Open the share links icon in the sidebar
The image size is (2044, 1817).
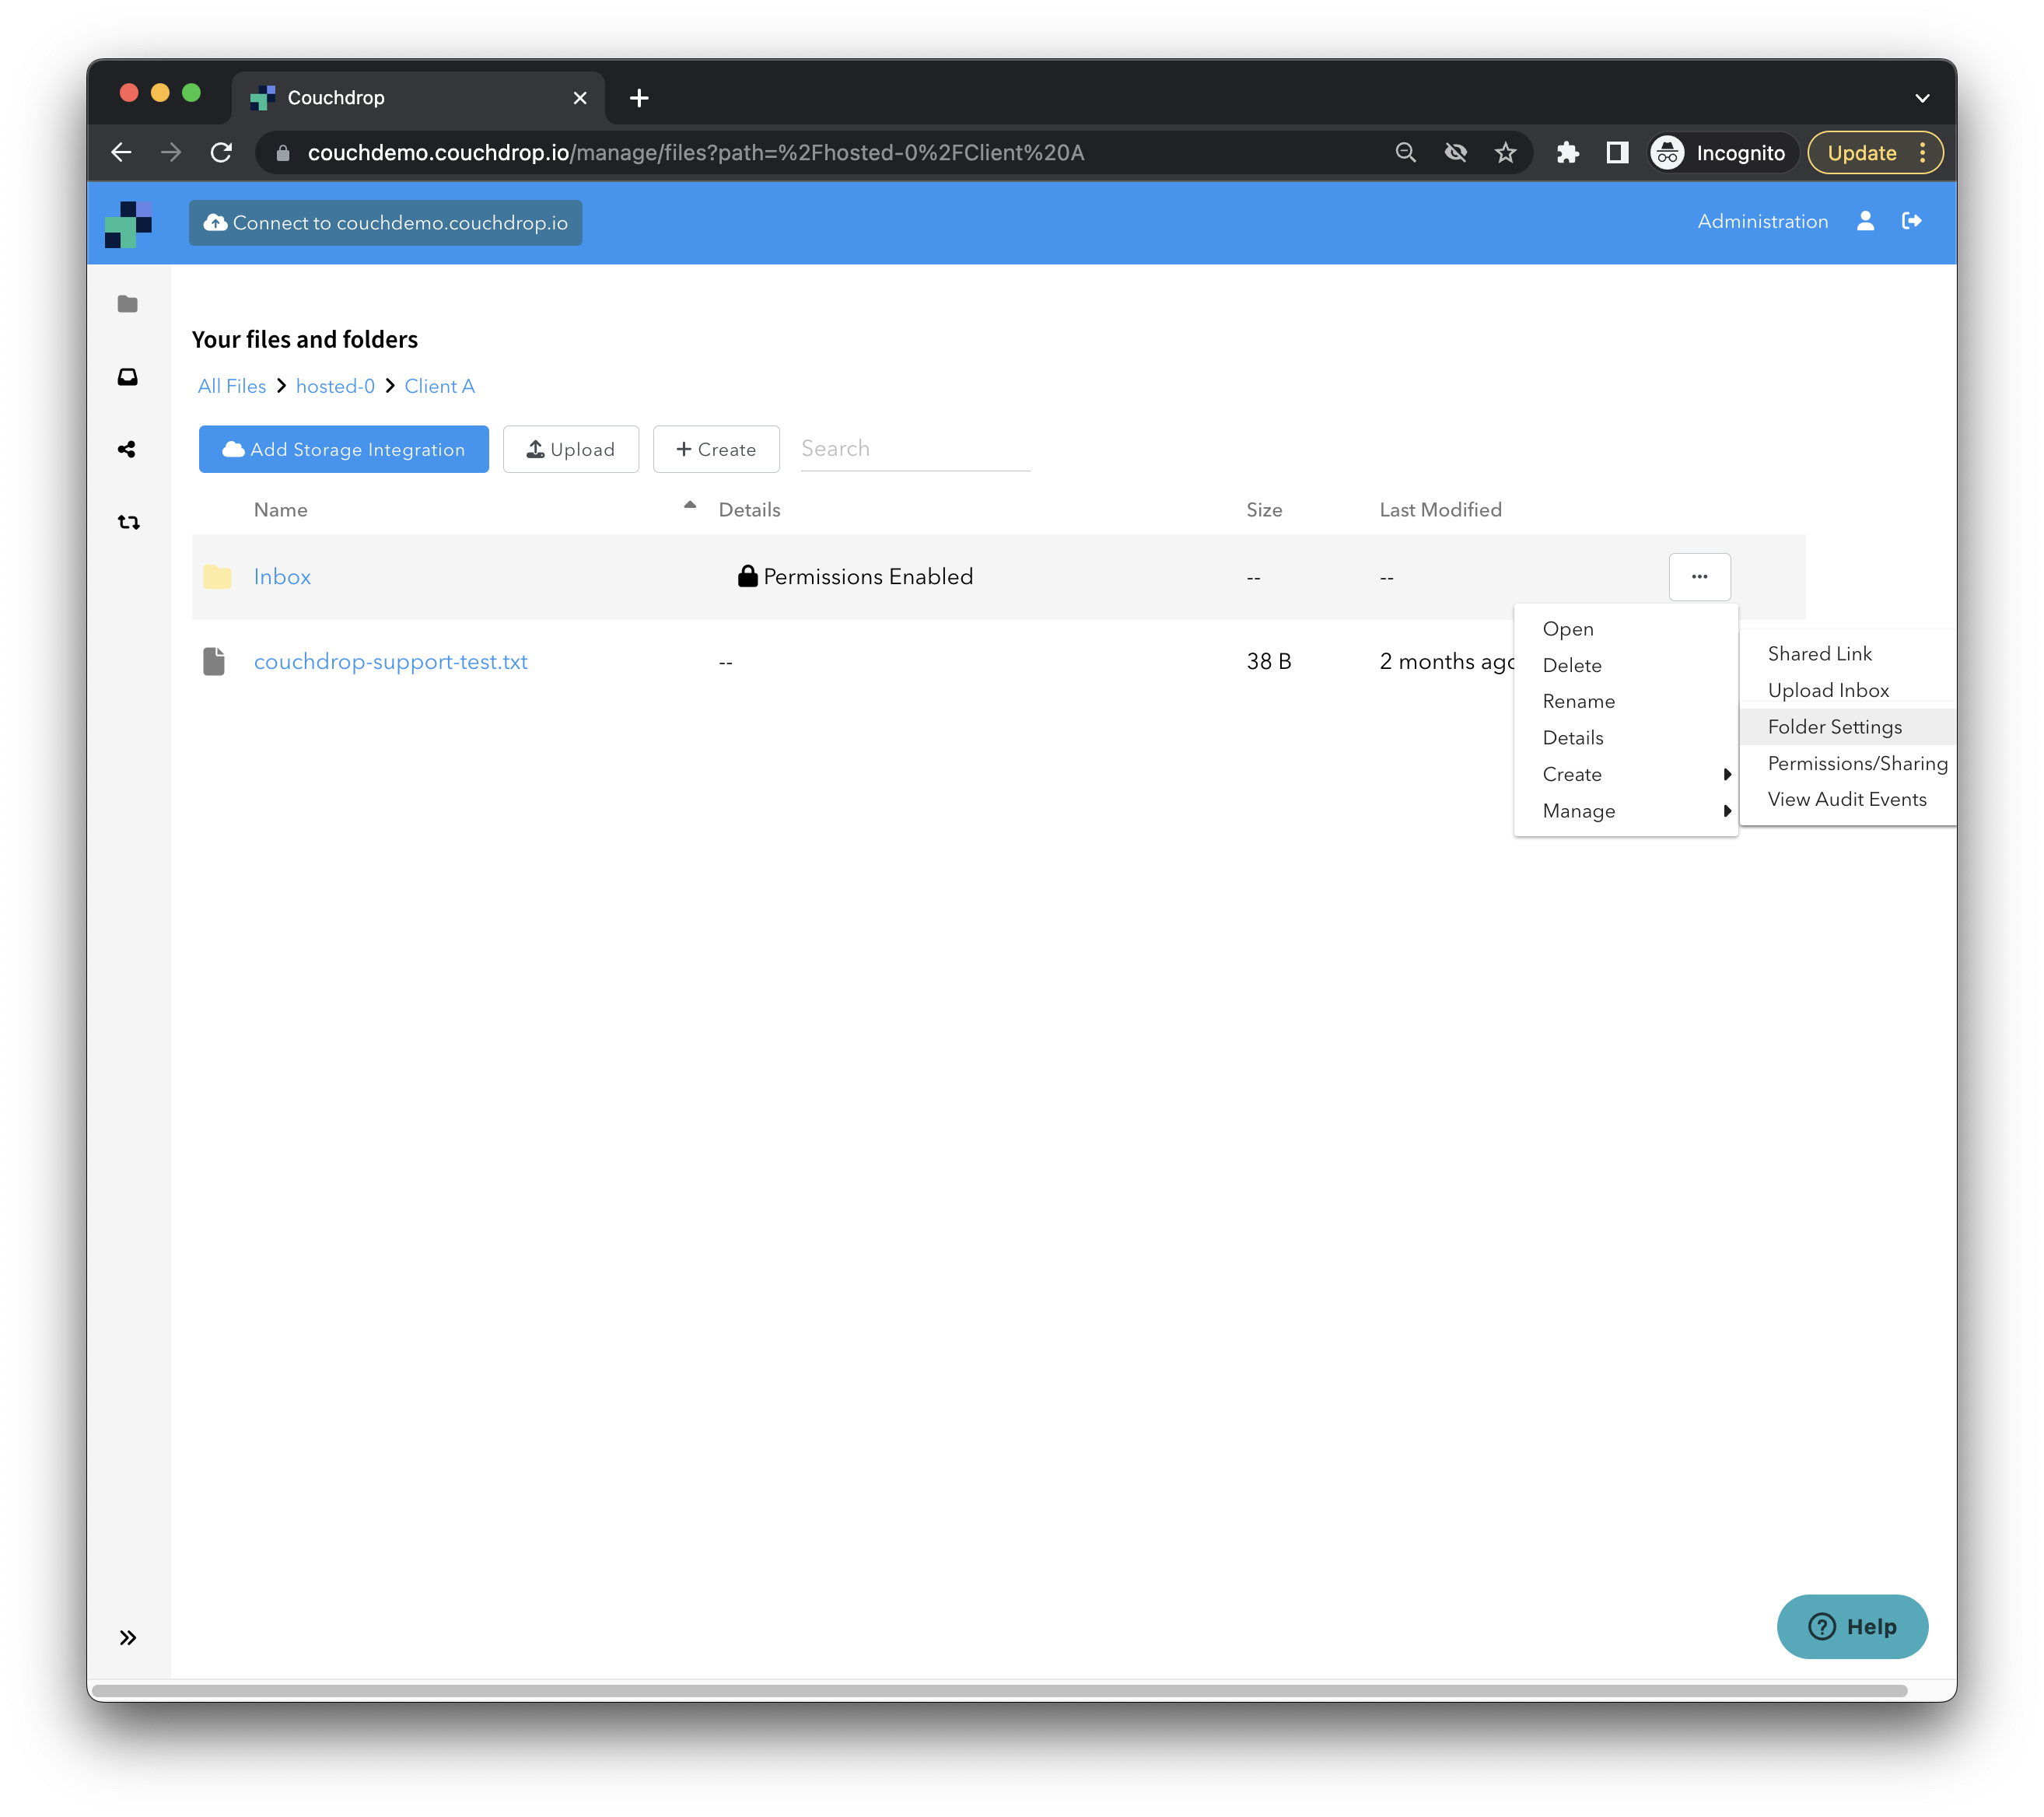coord(127,449)
